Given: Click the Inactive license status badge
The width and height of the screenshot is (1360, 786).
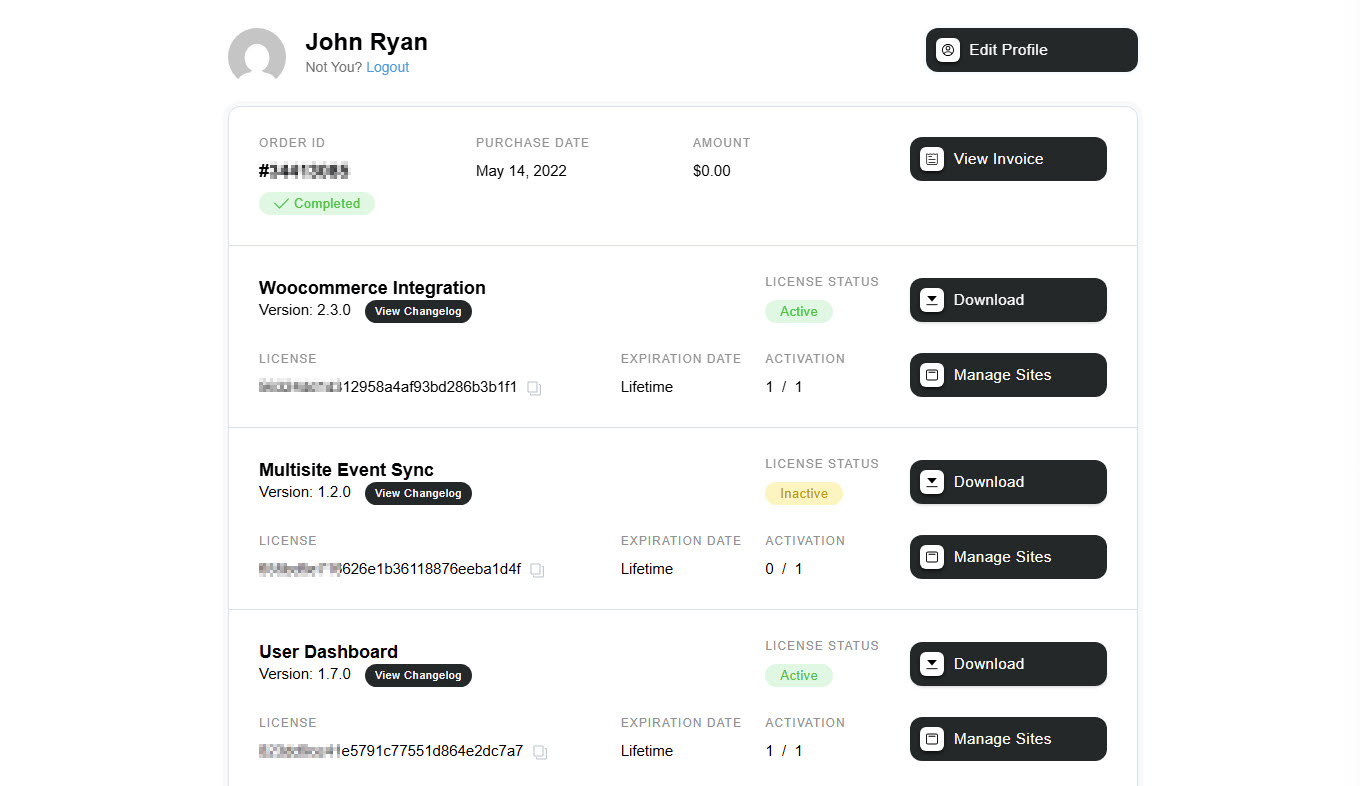Looking at the screenshot, I should [804, 494].
